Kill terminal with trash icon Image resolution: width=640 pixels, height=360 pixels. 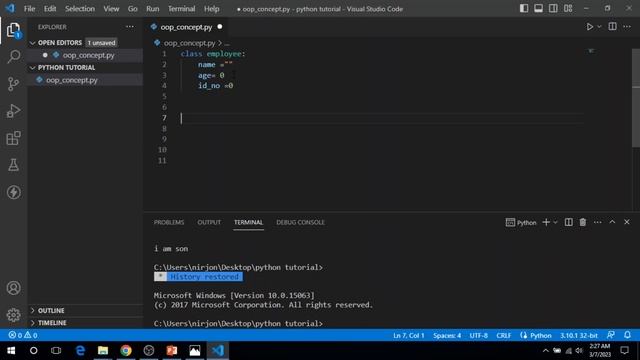(x=583, y=222)
